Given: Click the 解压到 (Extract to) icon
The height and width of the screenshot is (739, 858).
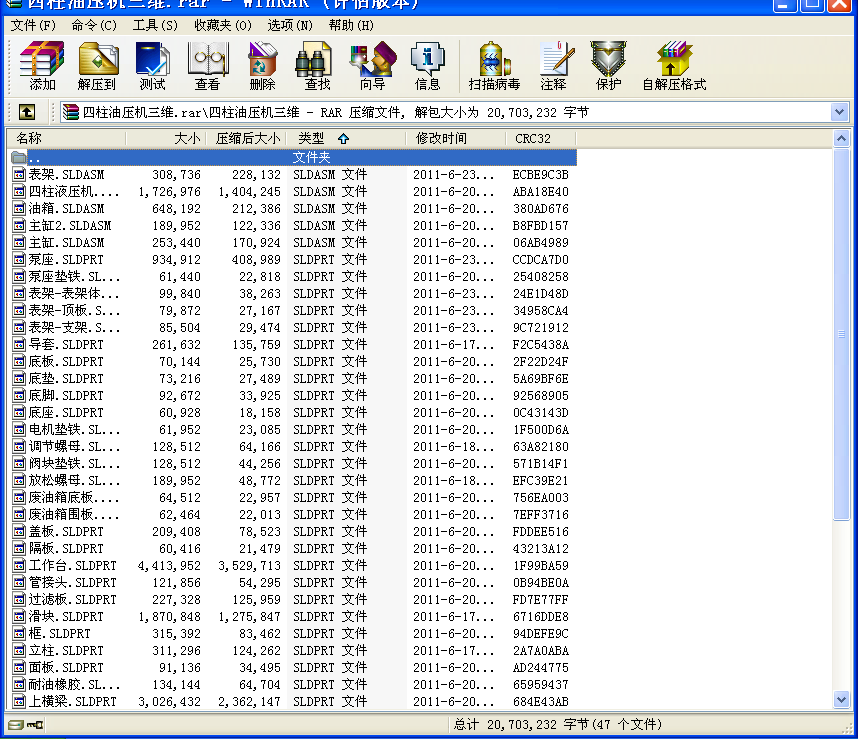Looking at the screenshot, I should pos(97,66).
